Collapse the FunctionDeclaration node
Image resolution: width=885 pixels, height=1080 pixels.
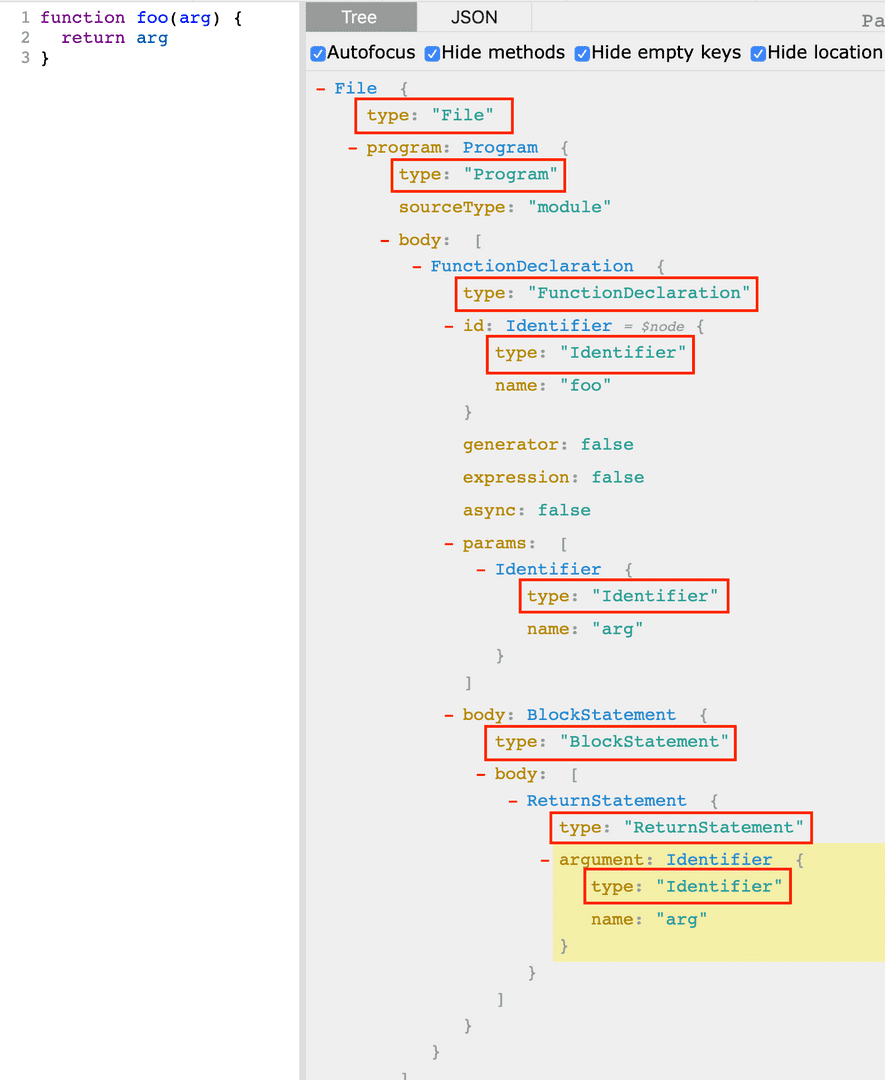pyautogui.click(x=416, y=266)
